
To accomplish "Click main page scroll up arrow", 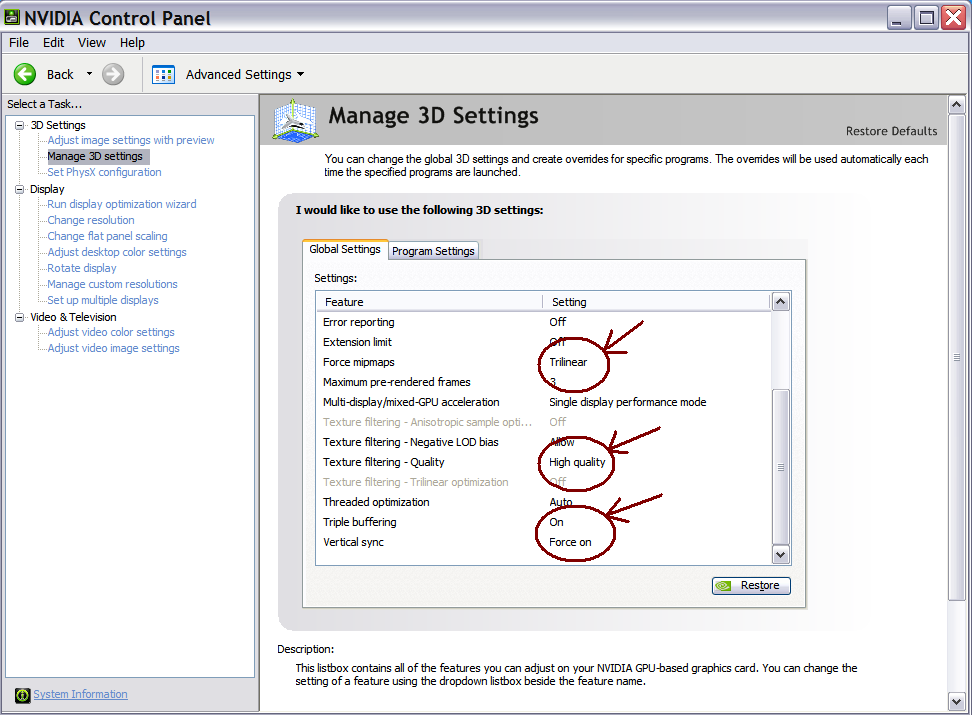I will [957, 104].
